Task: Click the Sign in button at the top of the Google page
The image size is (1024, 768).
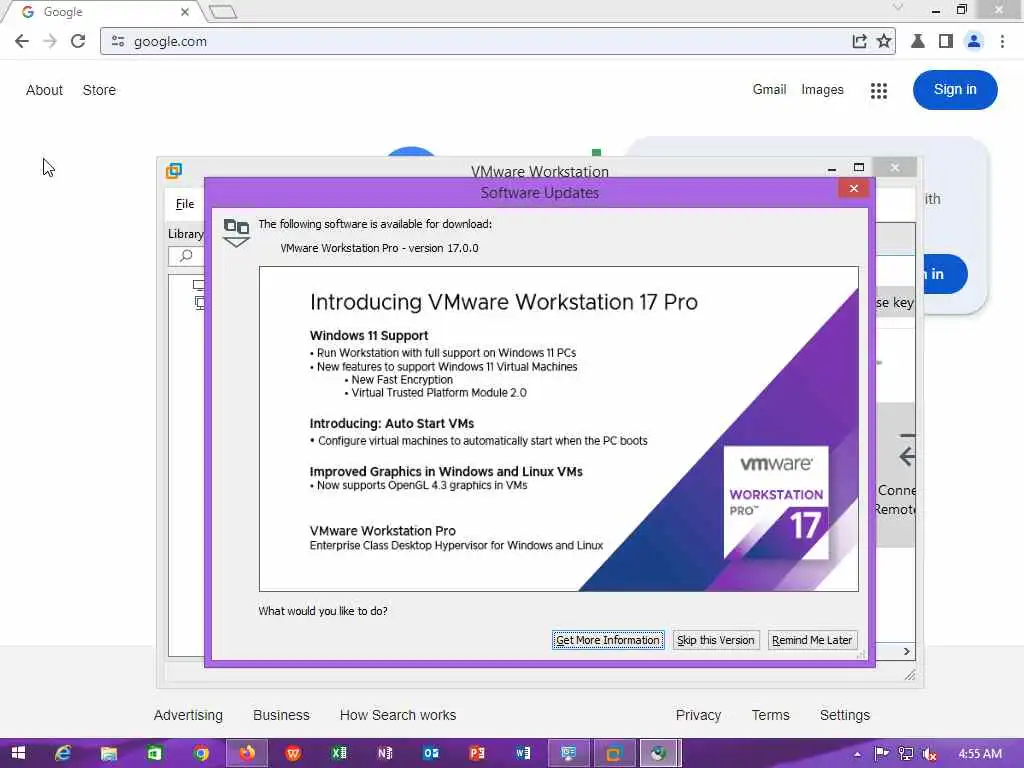Action: 955,89
